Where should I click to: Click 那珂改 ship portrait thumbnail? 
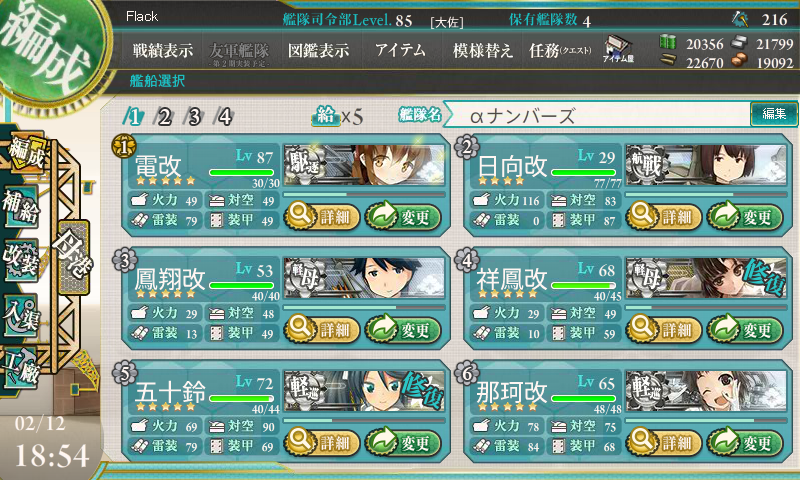coord(706,390)
